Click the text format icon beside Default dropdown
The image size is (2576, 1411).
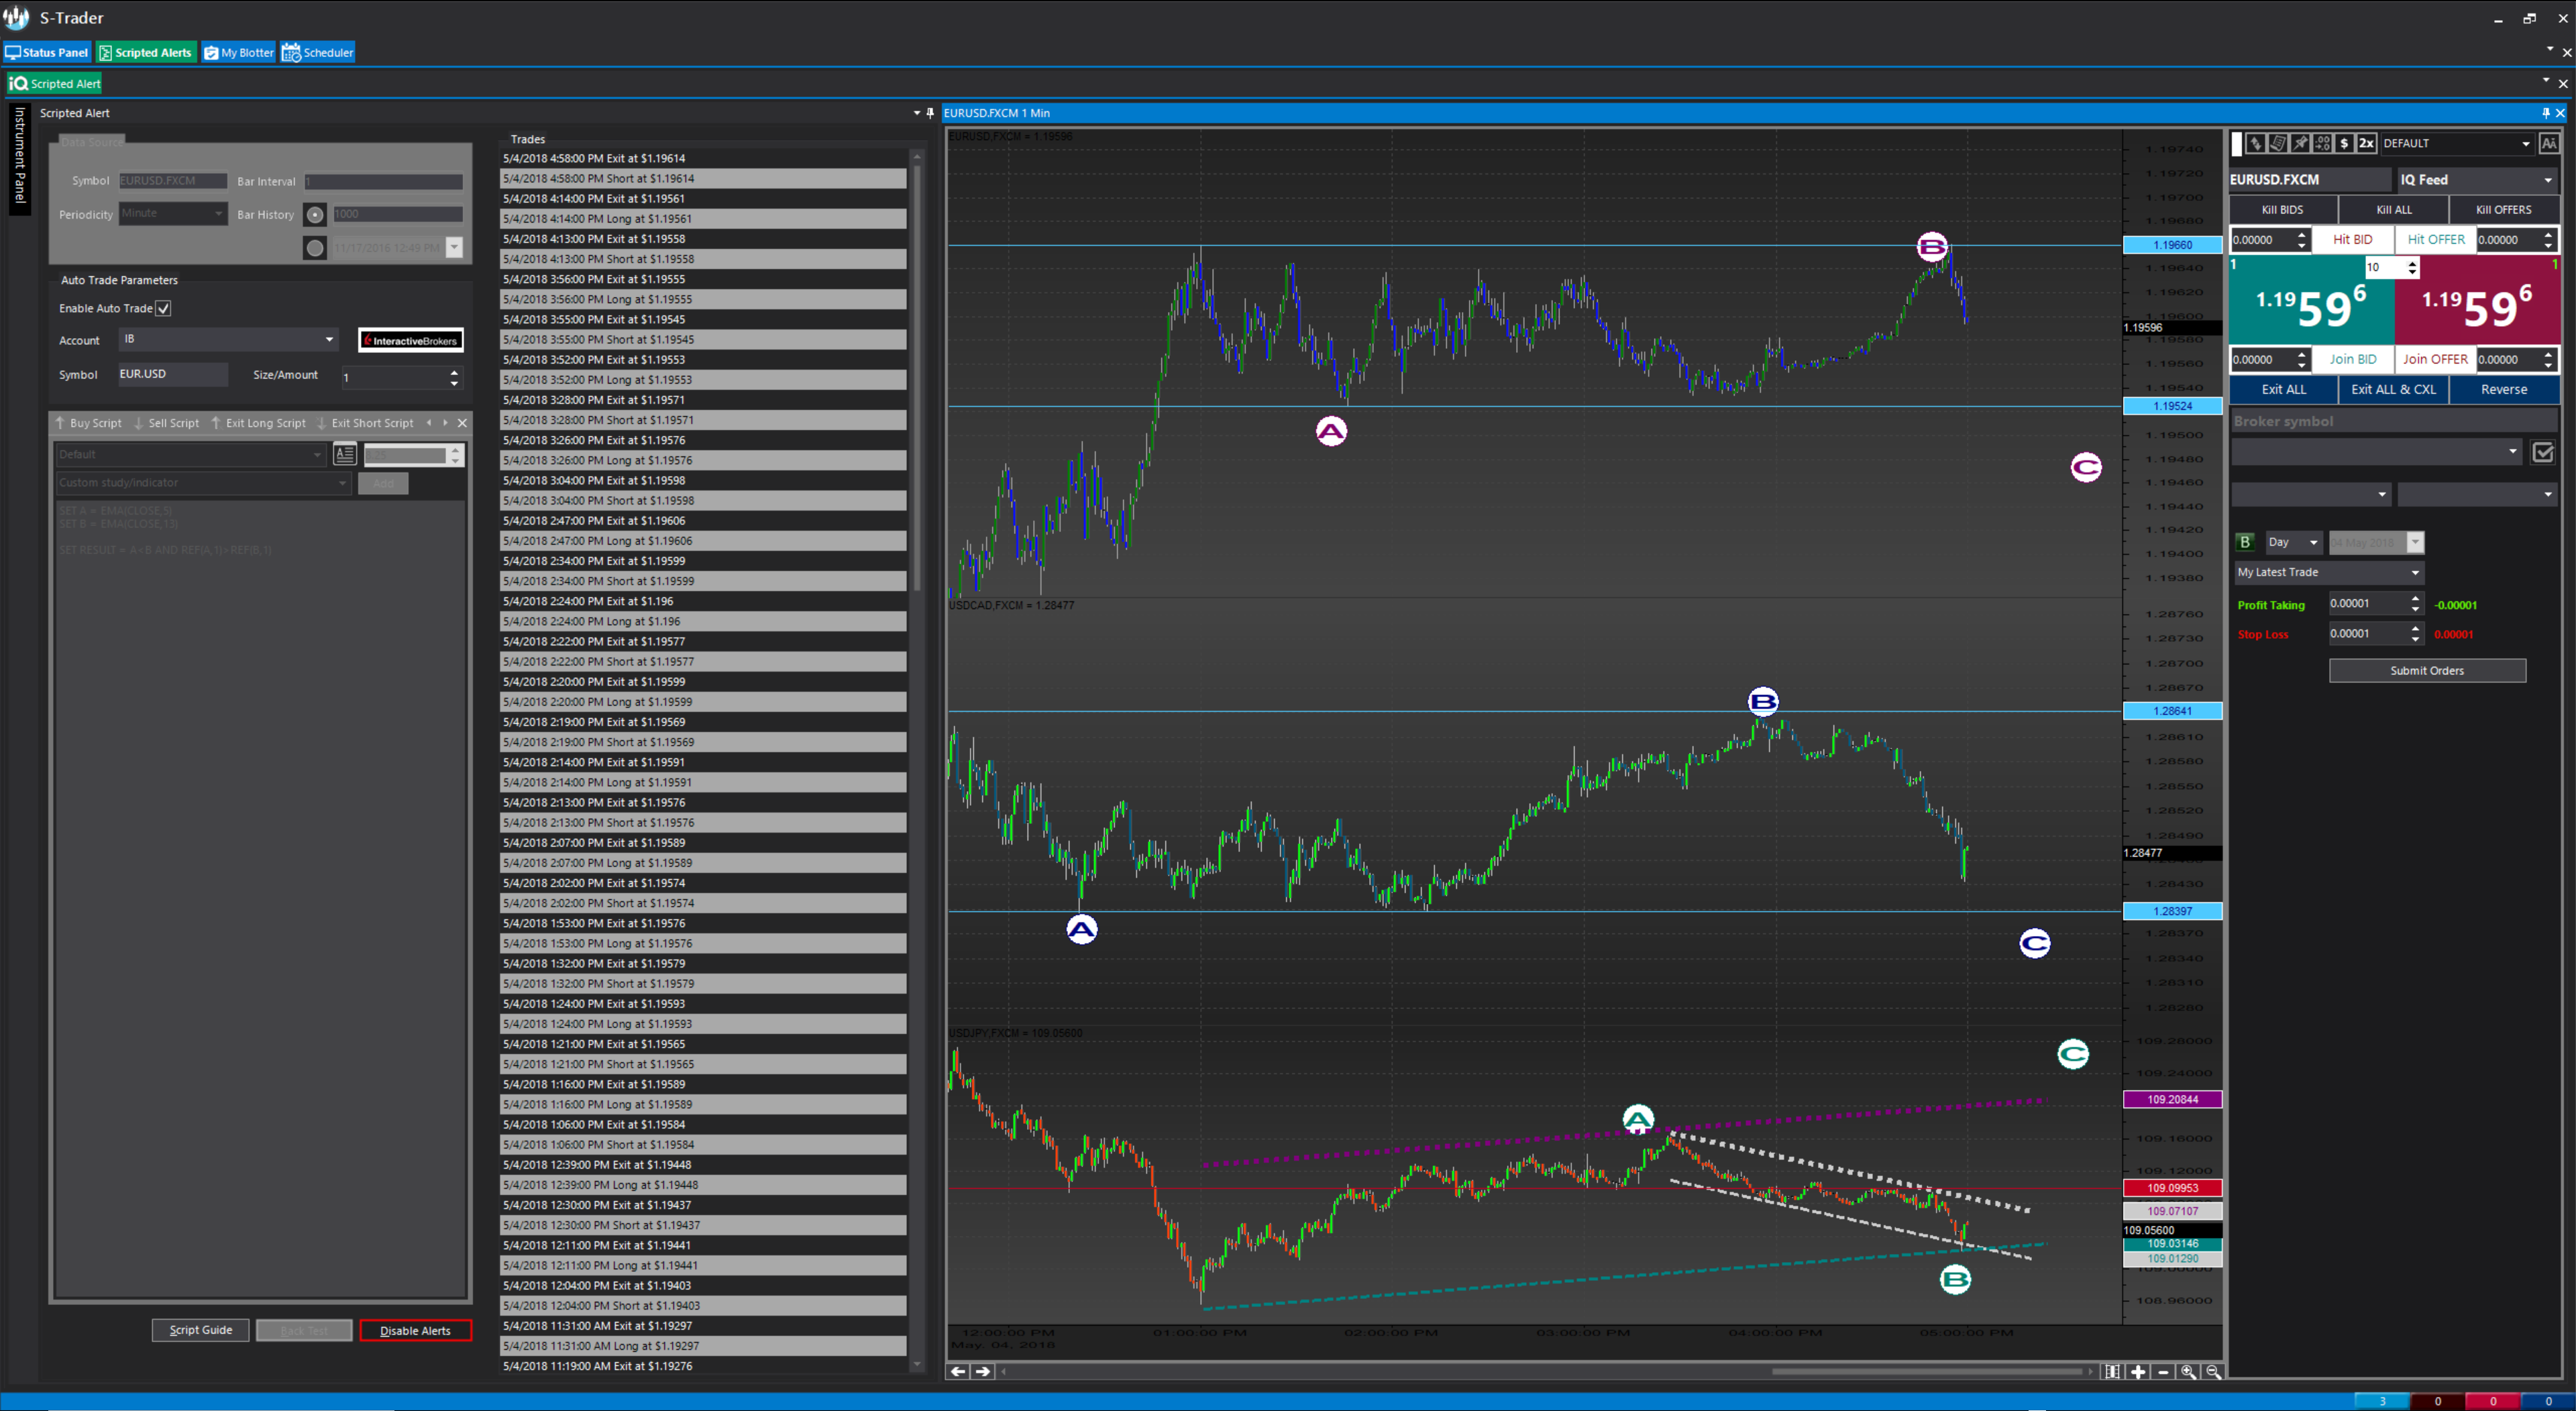tap(344, 454)
